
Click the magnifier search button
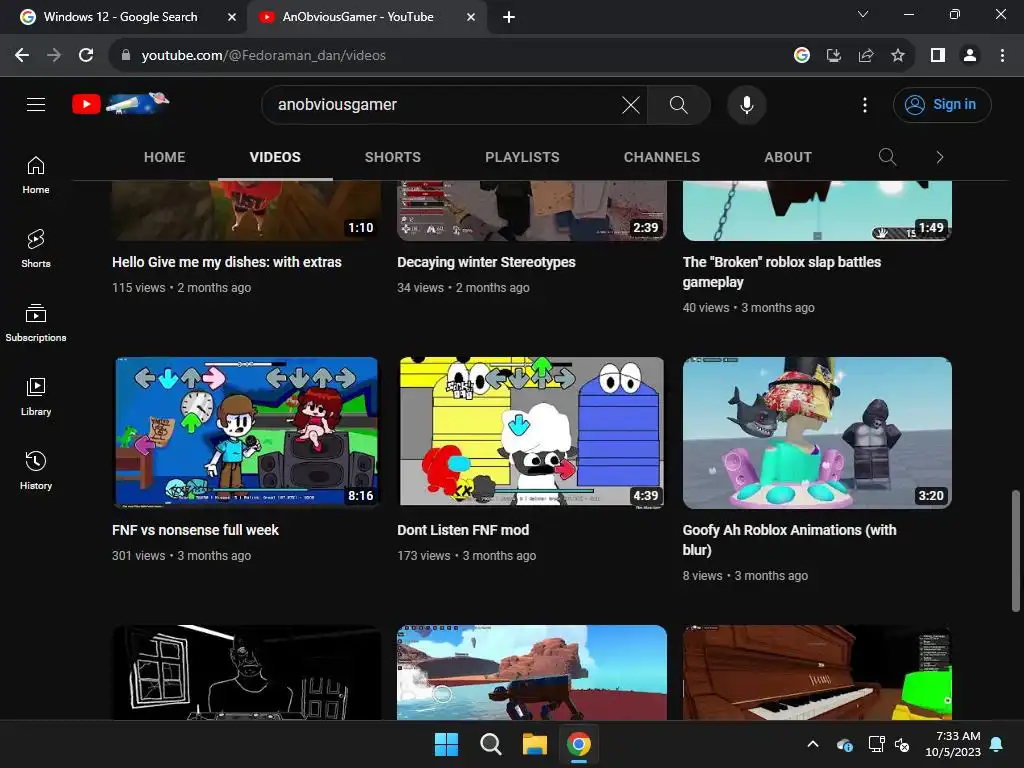(x=679, y=104)
